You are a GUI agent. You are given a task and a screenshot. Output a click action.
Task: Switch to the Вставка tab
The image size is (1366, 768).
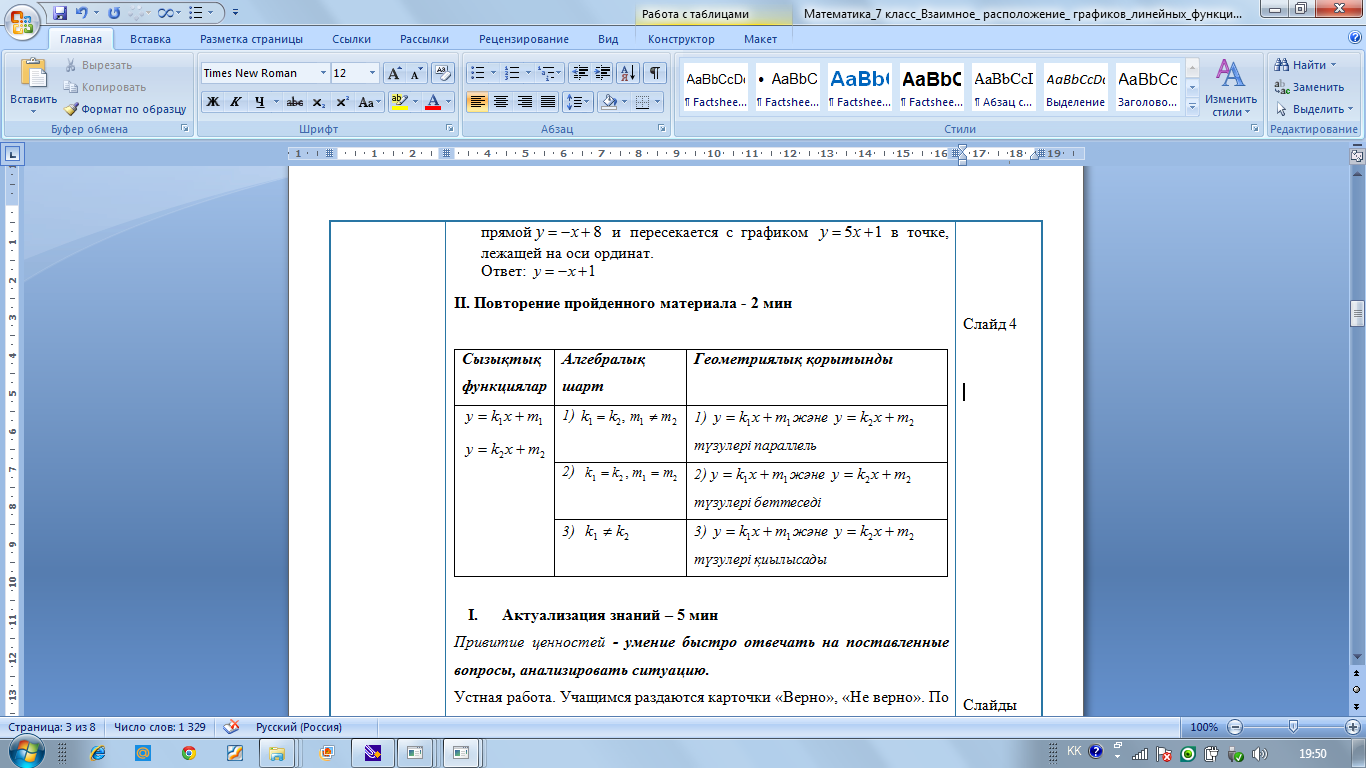pyautogui.click(x=150, y=39)
